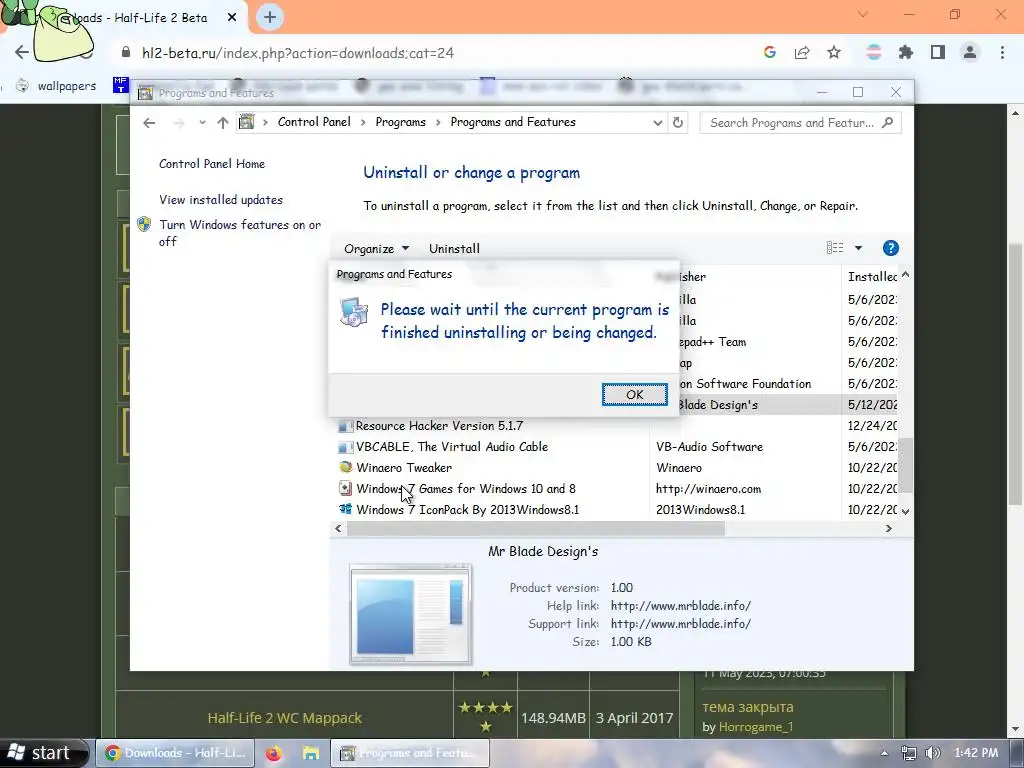Click the vertical scrollbar thumb of program list
The width and height of the screenshot is (1024, 768).
point(906,464)
